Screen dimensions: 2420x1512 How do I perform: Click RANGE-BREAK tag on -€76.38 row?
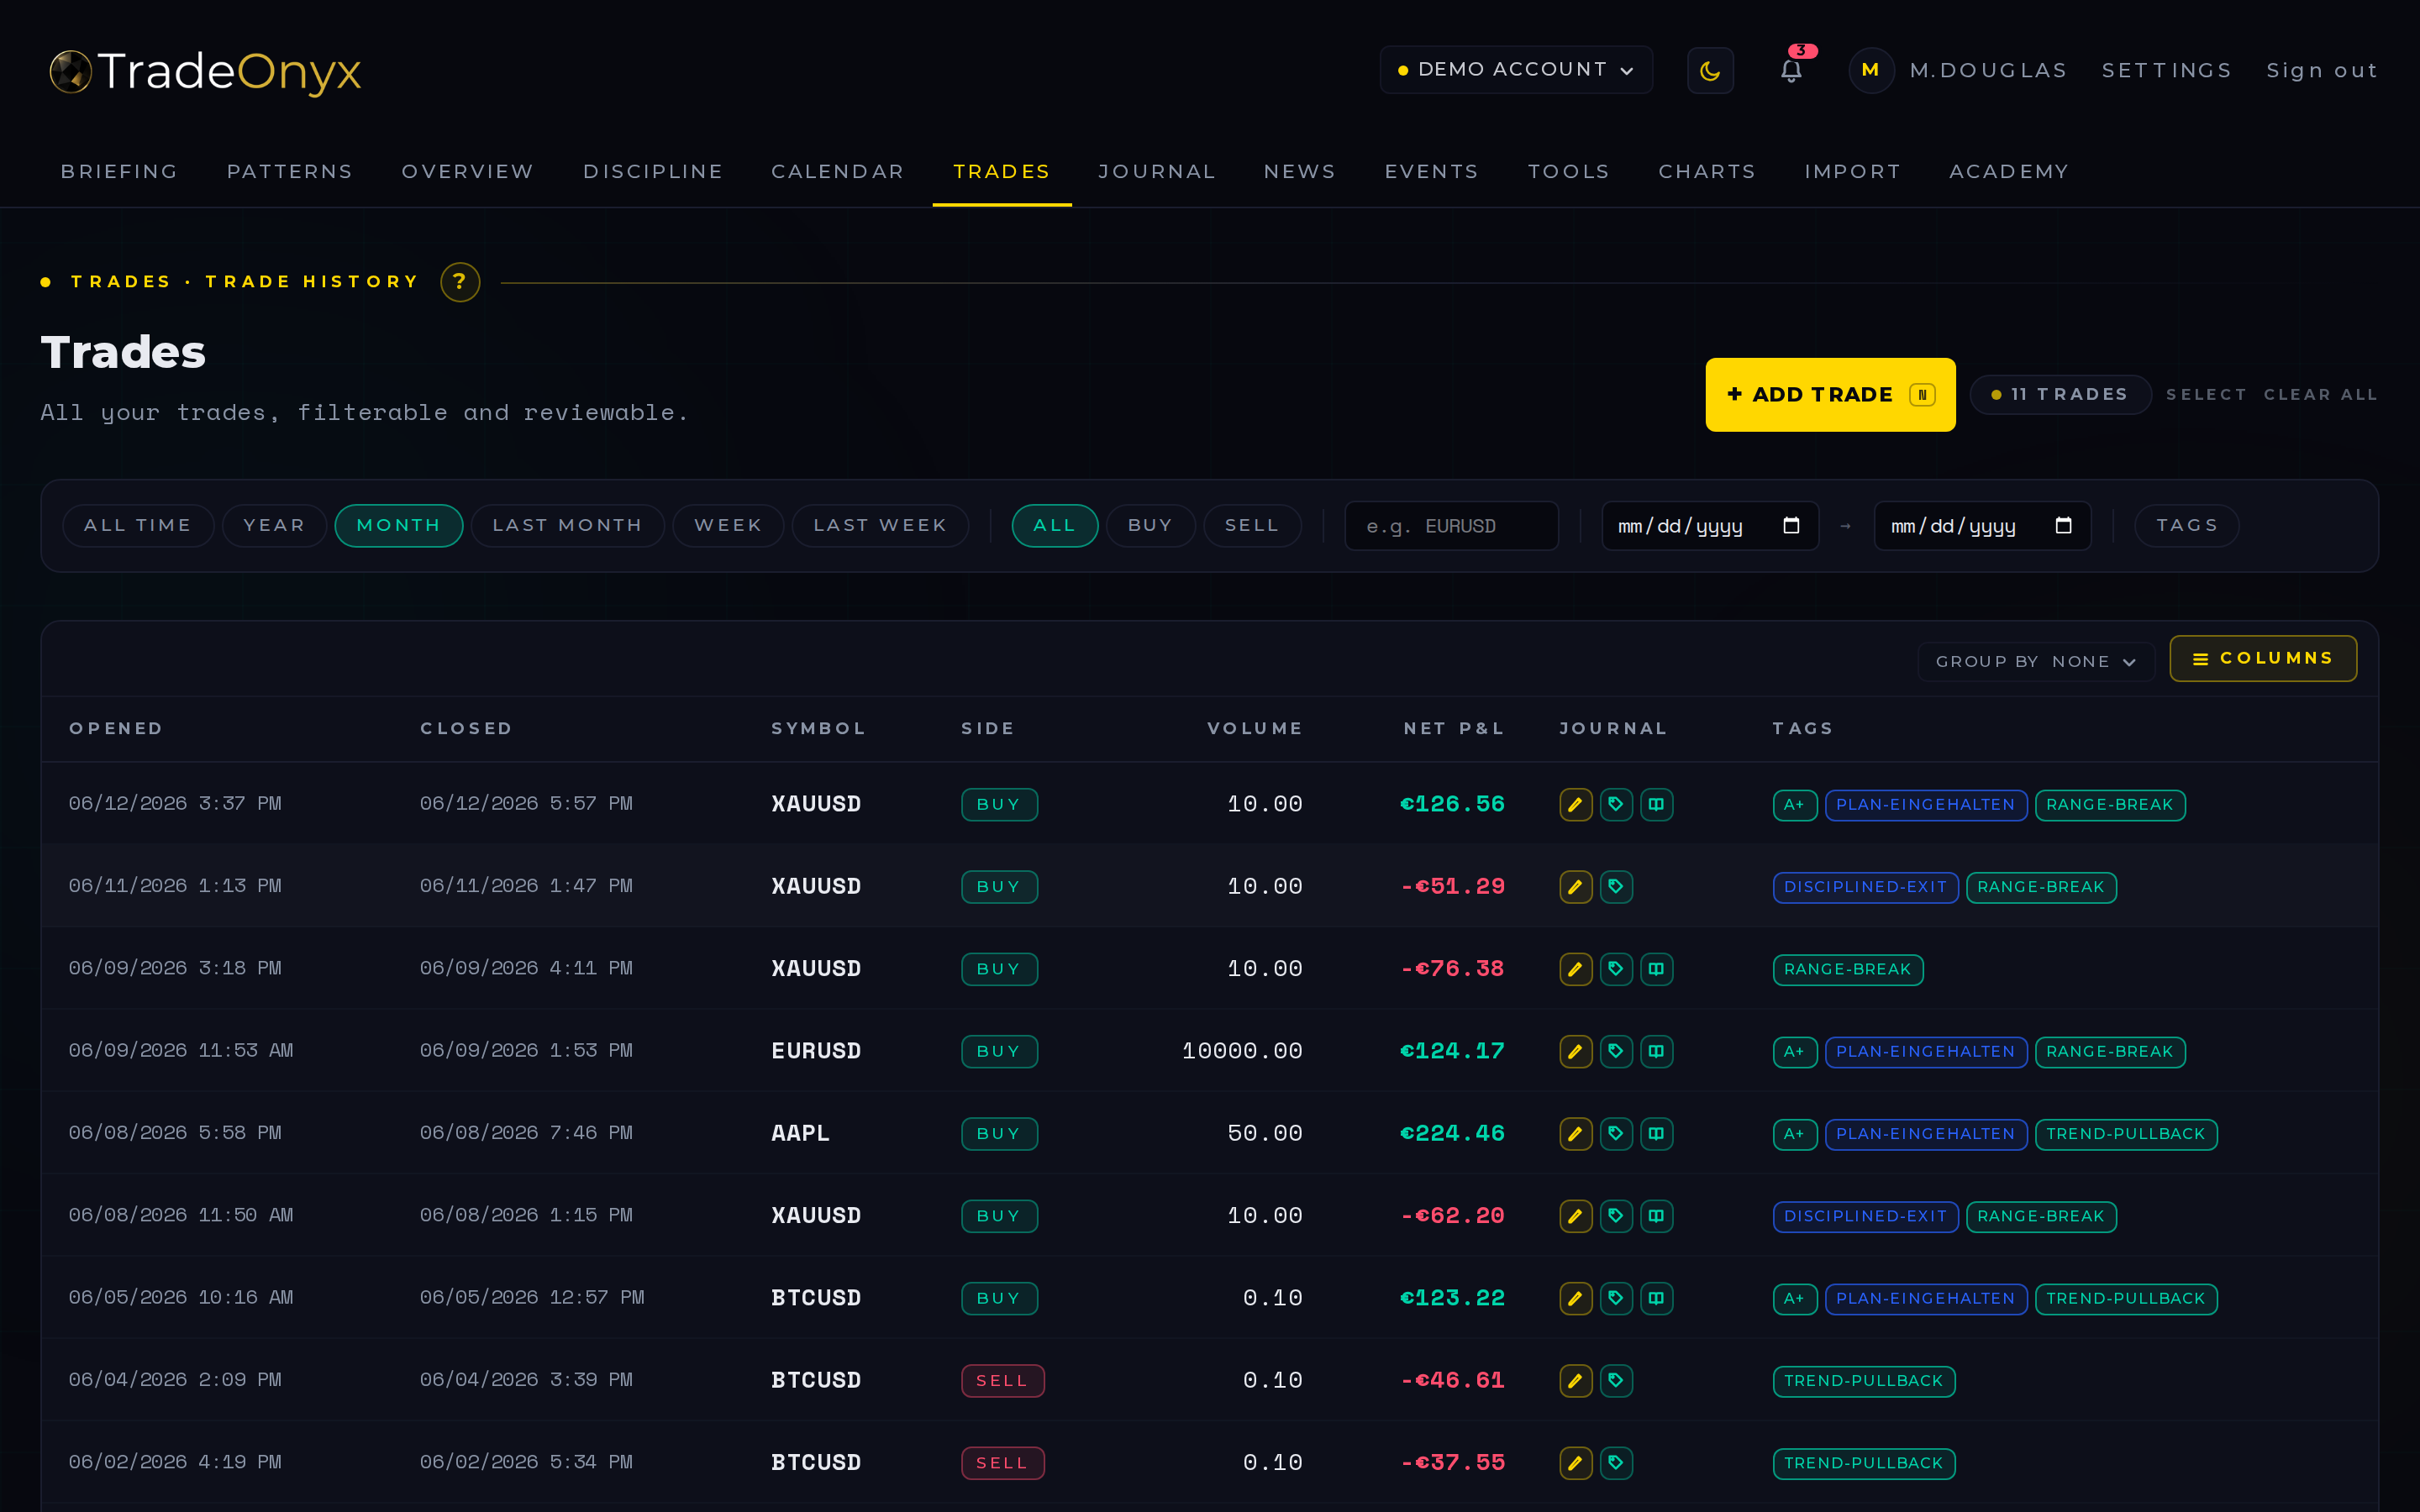coord(1847,969)
